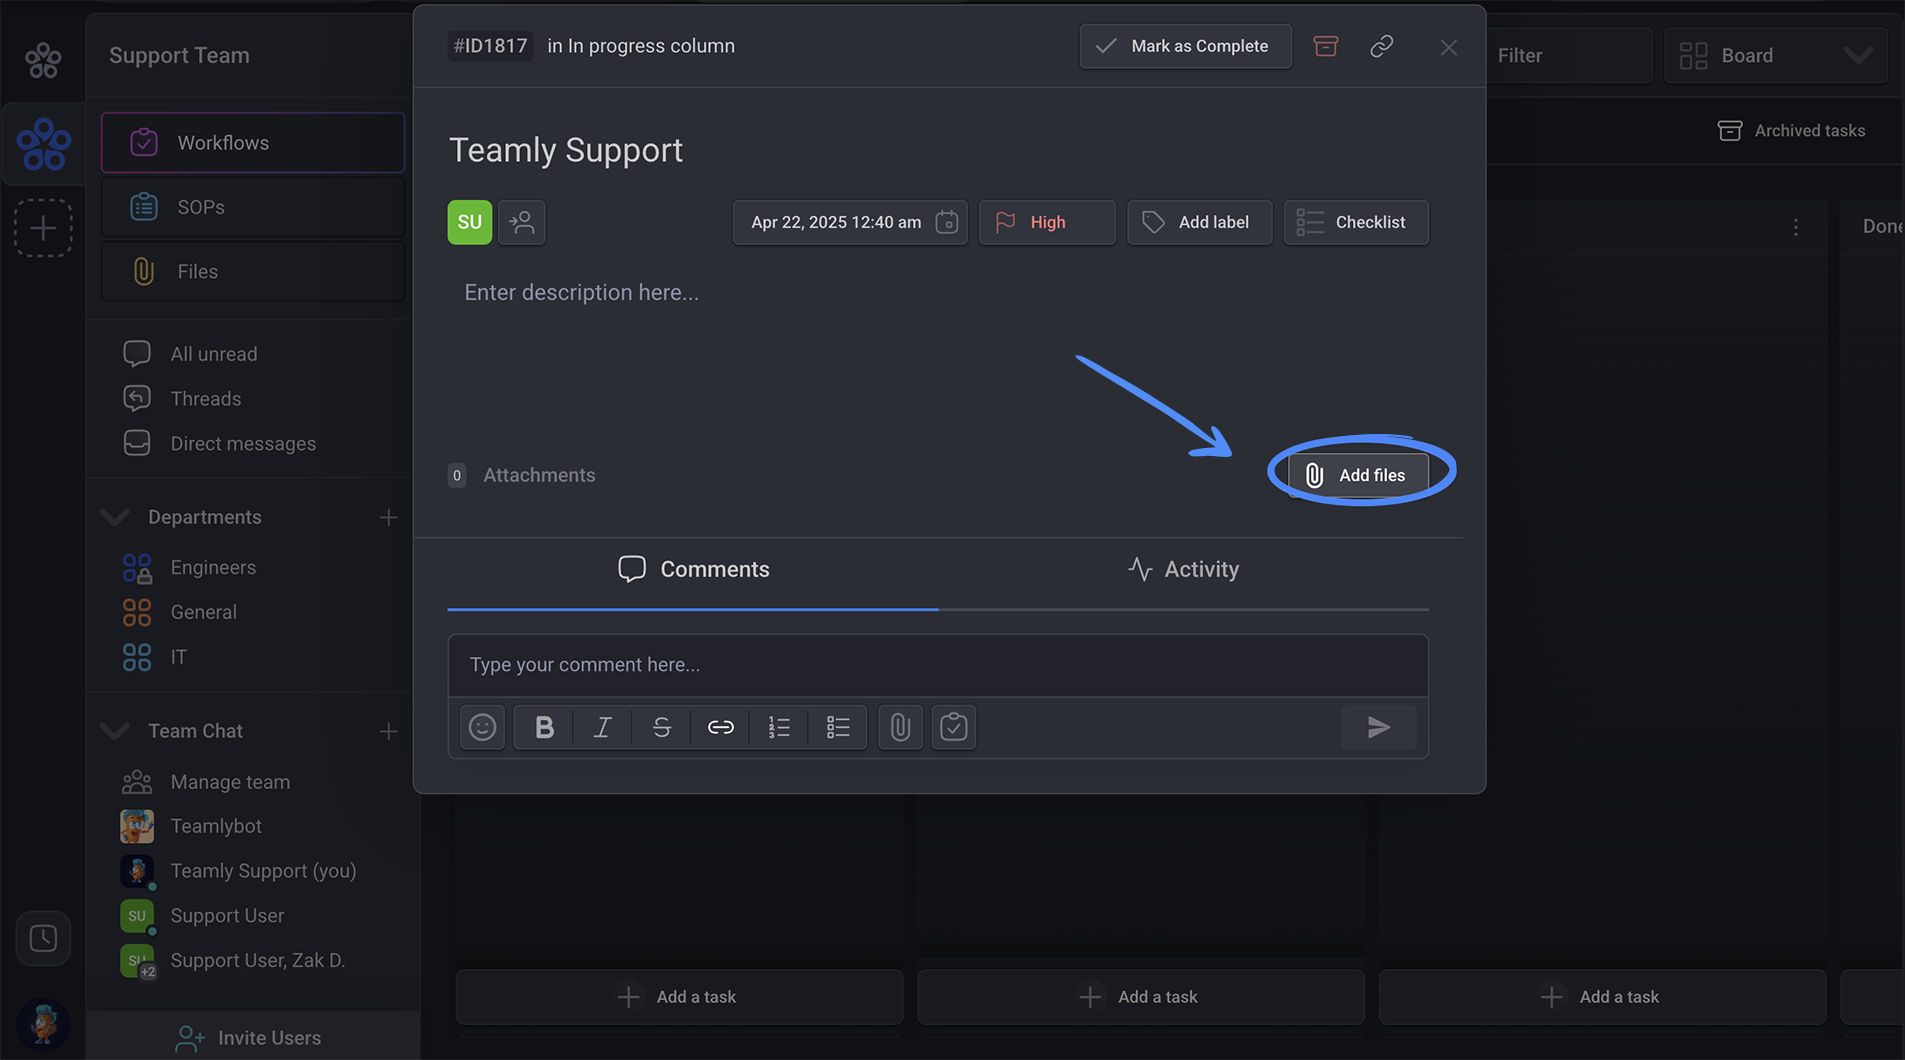The height and width of the screenshot is (1060, 1905).
Task: Add a task in the third column
Action: (1602, 997)
